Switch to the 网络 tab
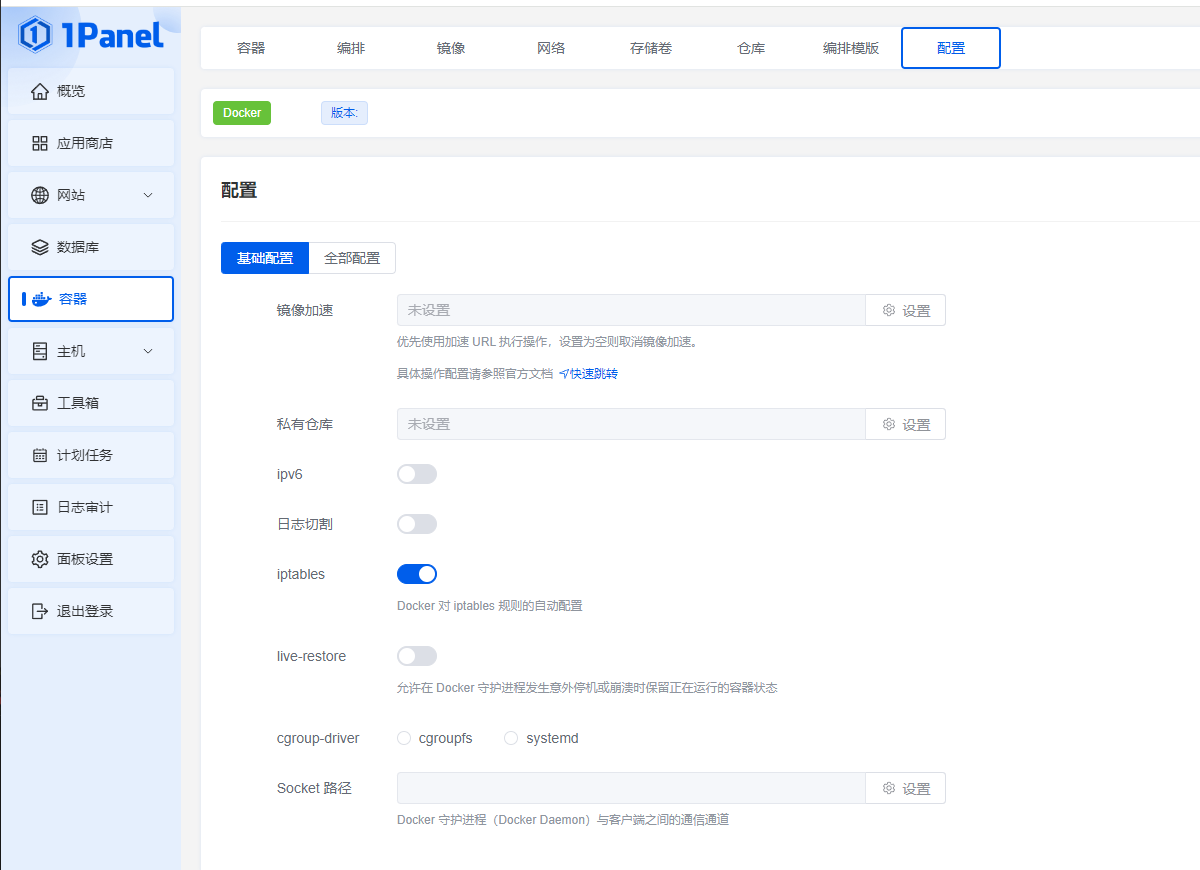Screen dimensions: 1200x870 (x=551, y=48)
